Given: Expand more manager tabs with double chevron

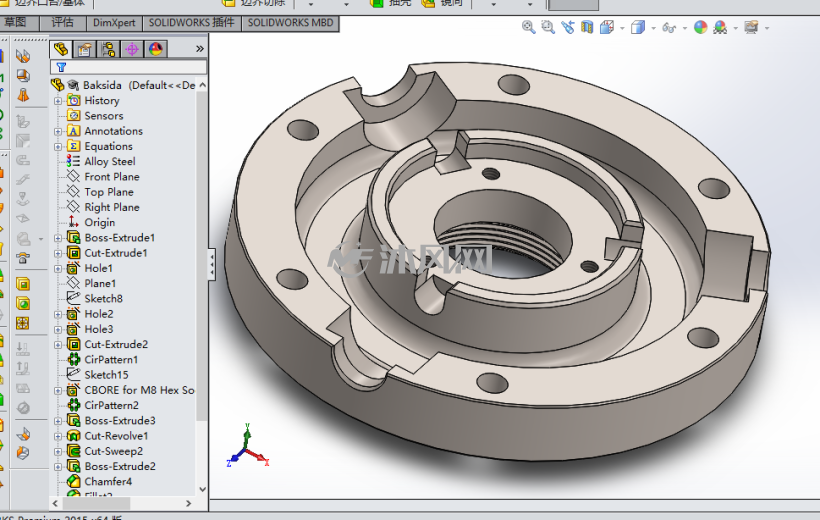Looking at the screenshot, I should click(x=200, y=49).
